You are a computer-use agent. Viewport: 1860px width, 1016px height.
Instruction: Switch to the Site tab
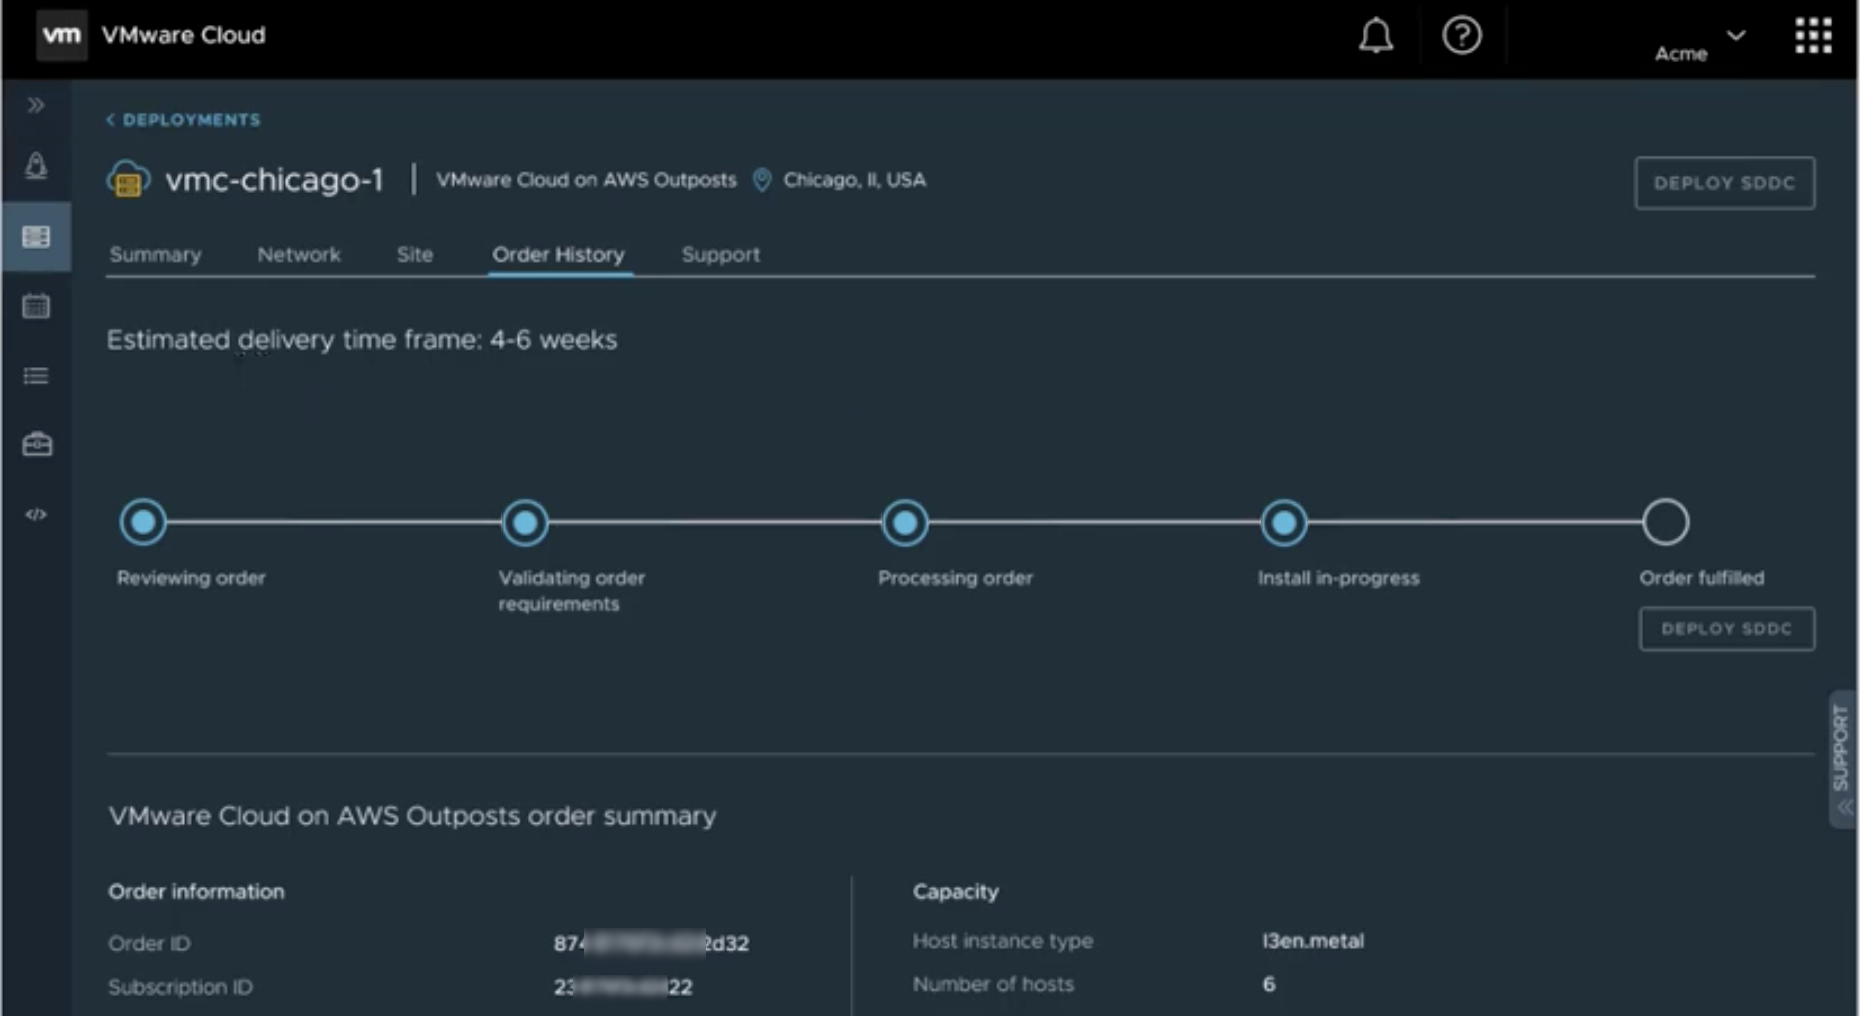click(415, 255)
